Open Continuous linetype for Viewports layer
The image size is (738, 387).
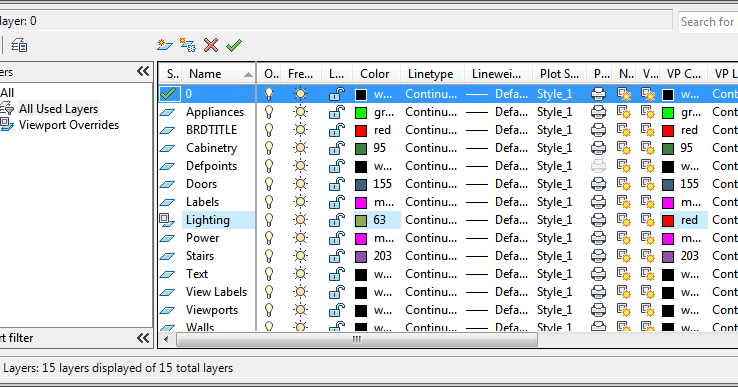(431, 310)
